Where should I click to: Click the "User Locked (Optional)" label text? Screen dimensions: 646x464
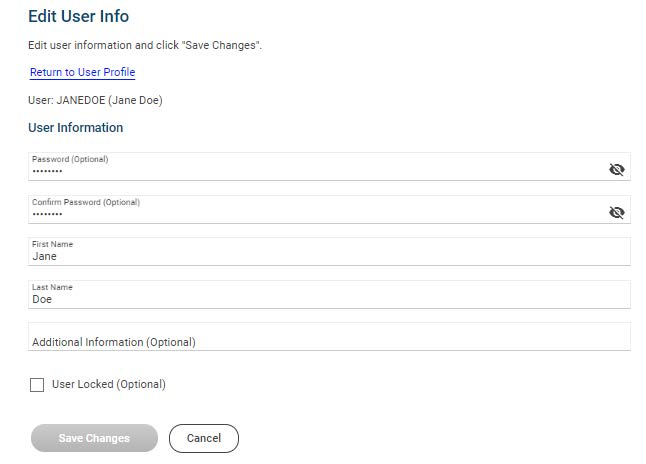(108, 384)
